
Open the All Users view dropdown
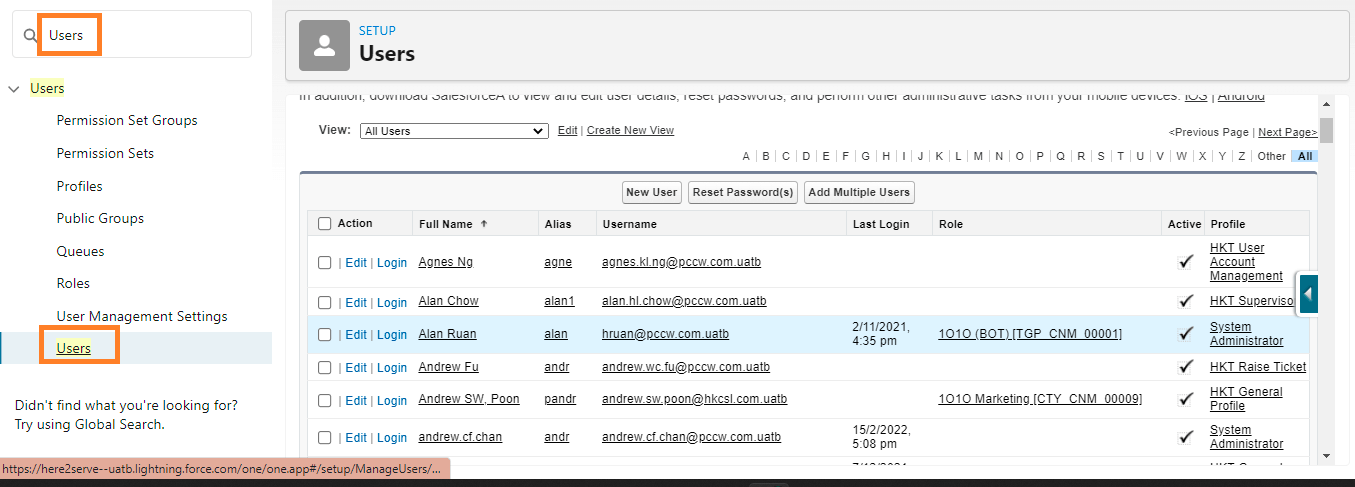[x=454, y=131]
